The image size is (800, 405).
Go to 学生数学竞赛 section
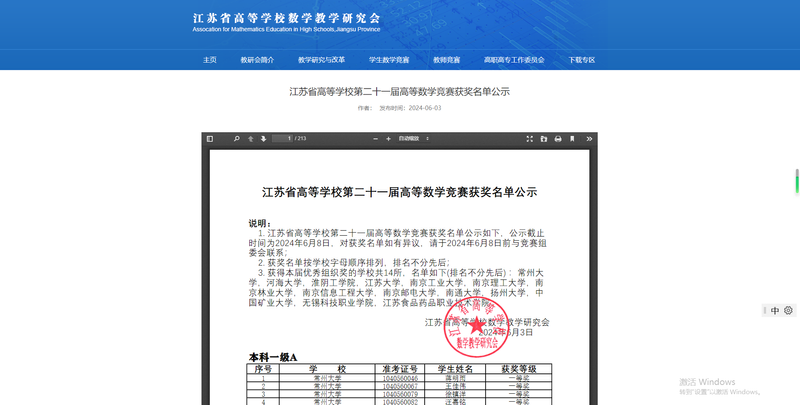(388, 60)
